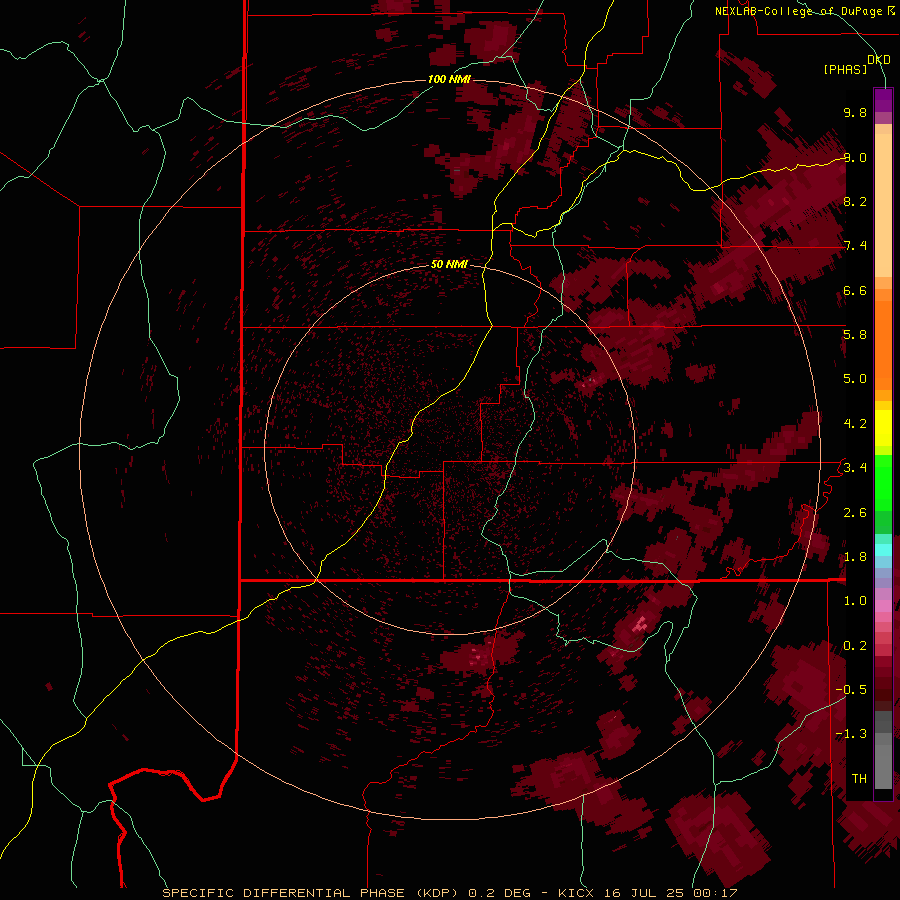Pick the light peach band of the color bar

pos(883,205)
